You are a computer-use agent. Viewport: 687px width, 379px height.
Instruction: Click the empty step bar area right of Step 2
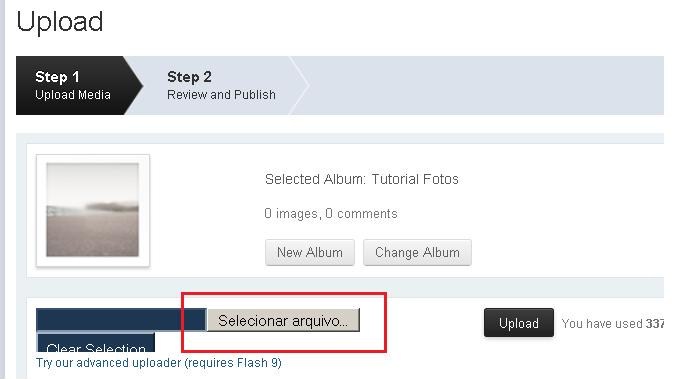486,85
